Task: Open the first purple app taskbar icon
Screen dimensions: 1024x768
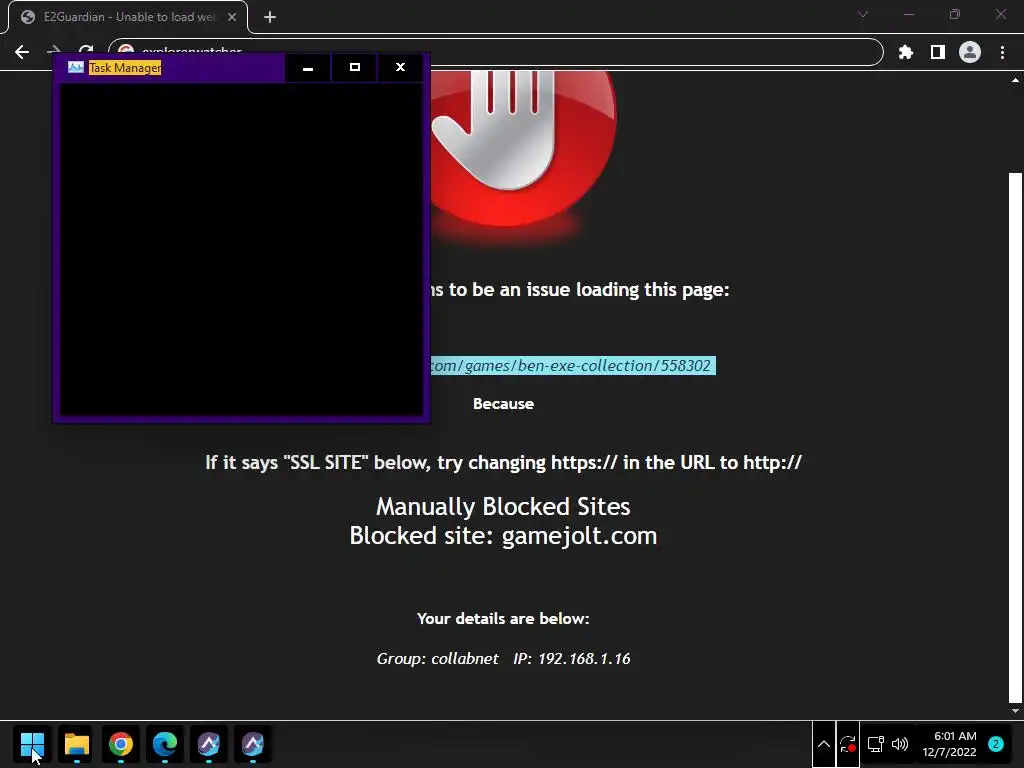Action: click(x=208, y=744)
